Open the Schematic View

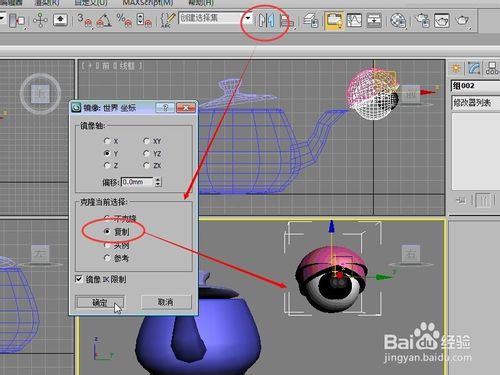tap(374, 21)
